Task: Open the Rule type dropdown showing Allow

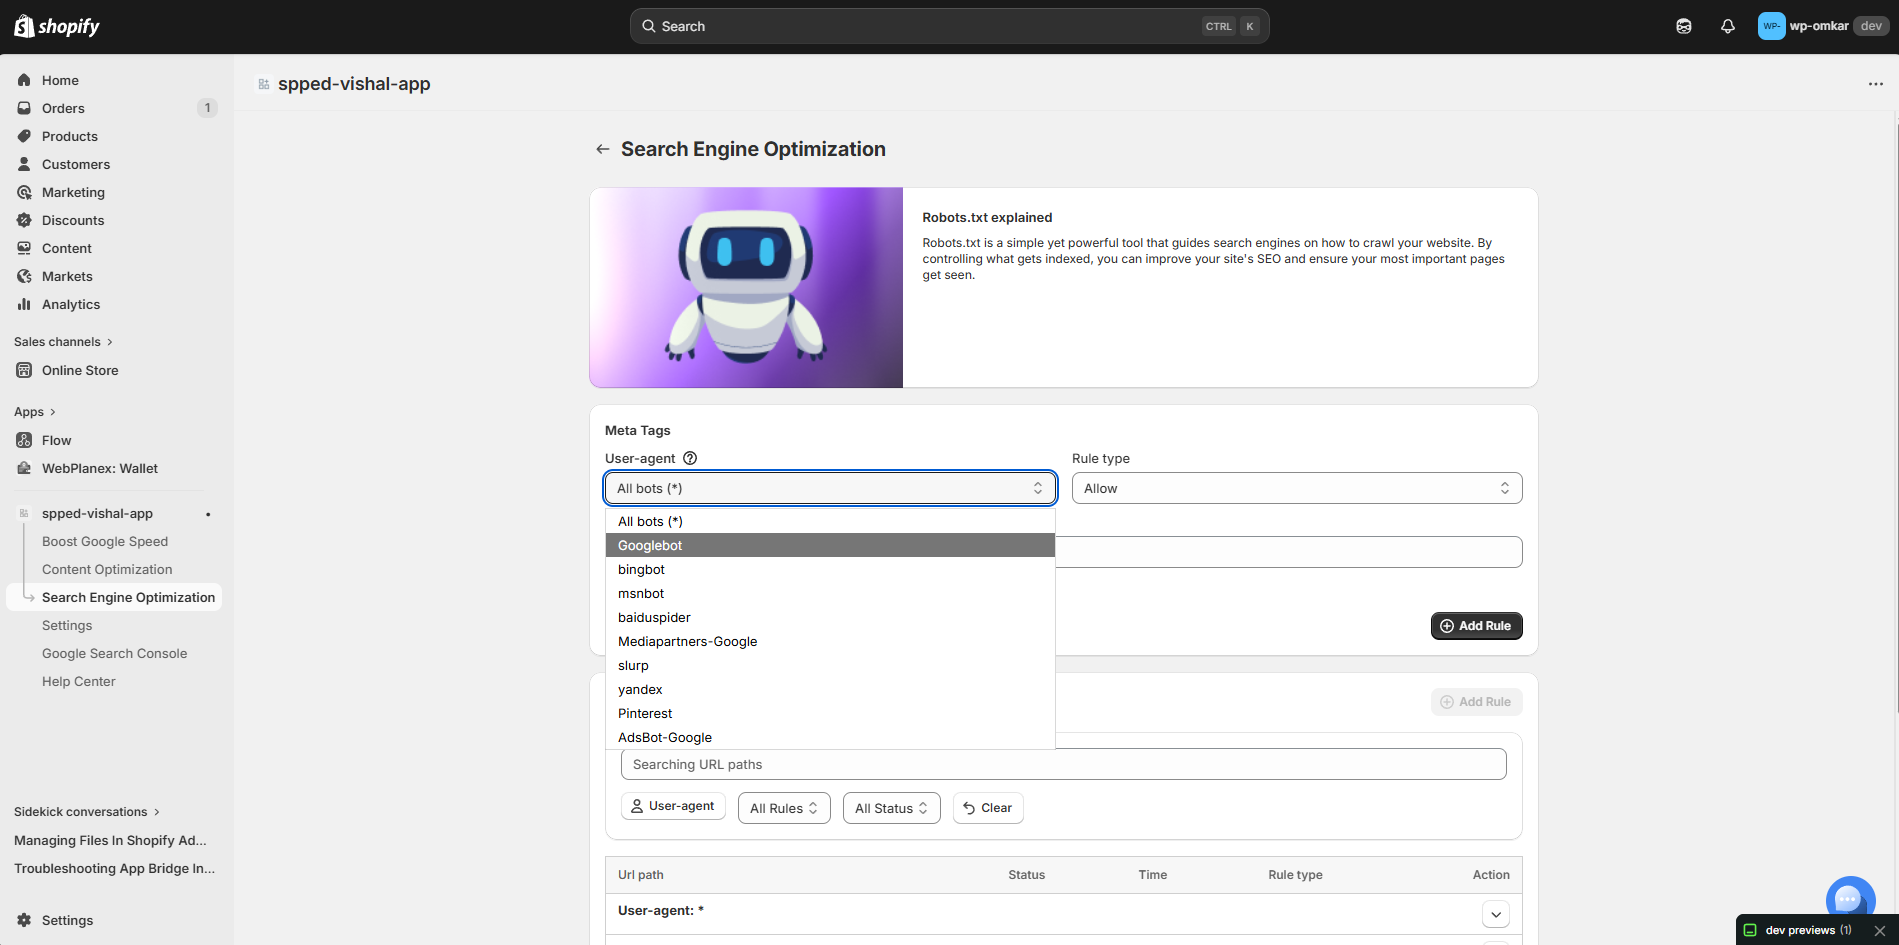Action: pos(1295,488)
